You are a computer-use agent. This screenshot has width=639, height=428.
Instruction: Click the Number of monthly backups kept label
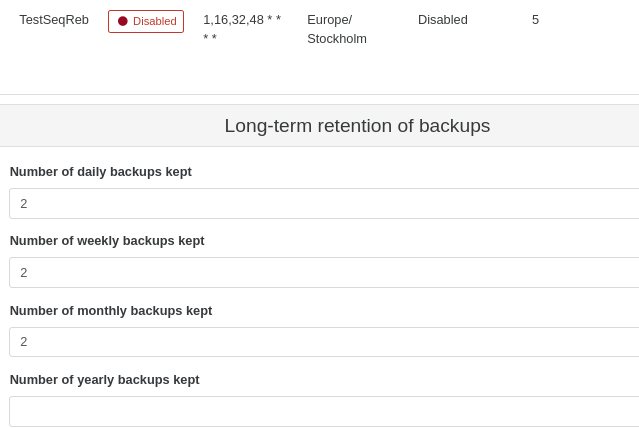111,311
